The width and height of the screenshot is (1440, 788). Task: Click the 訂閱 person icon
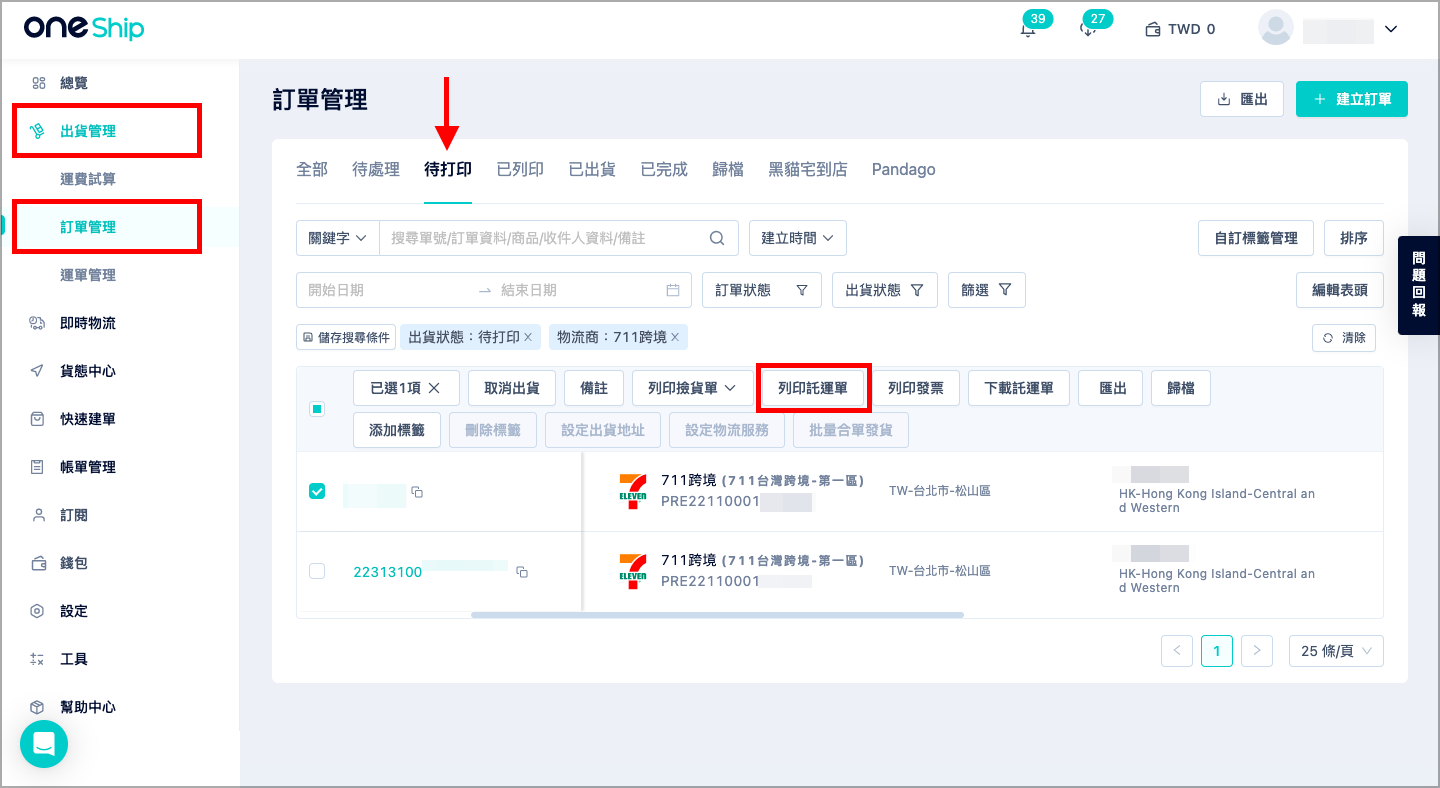(x=38, y=515)
